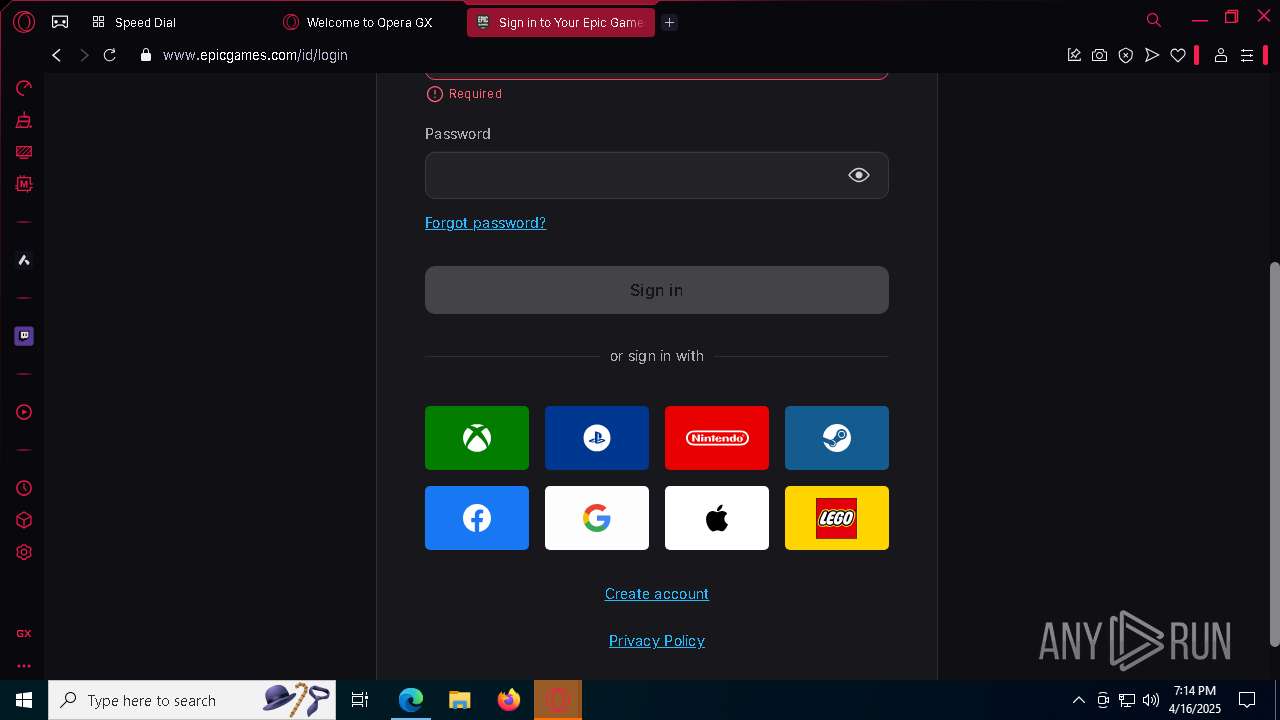Launch Microsoft Edge from the taskbar

[x=411, y=700]
